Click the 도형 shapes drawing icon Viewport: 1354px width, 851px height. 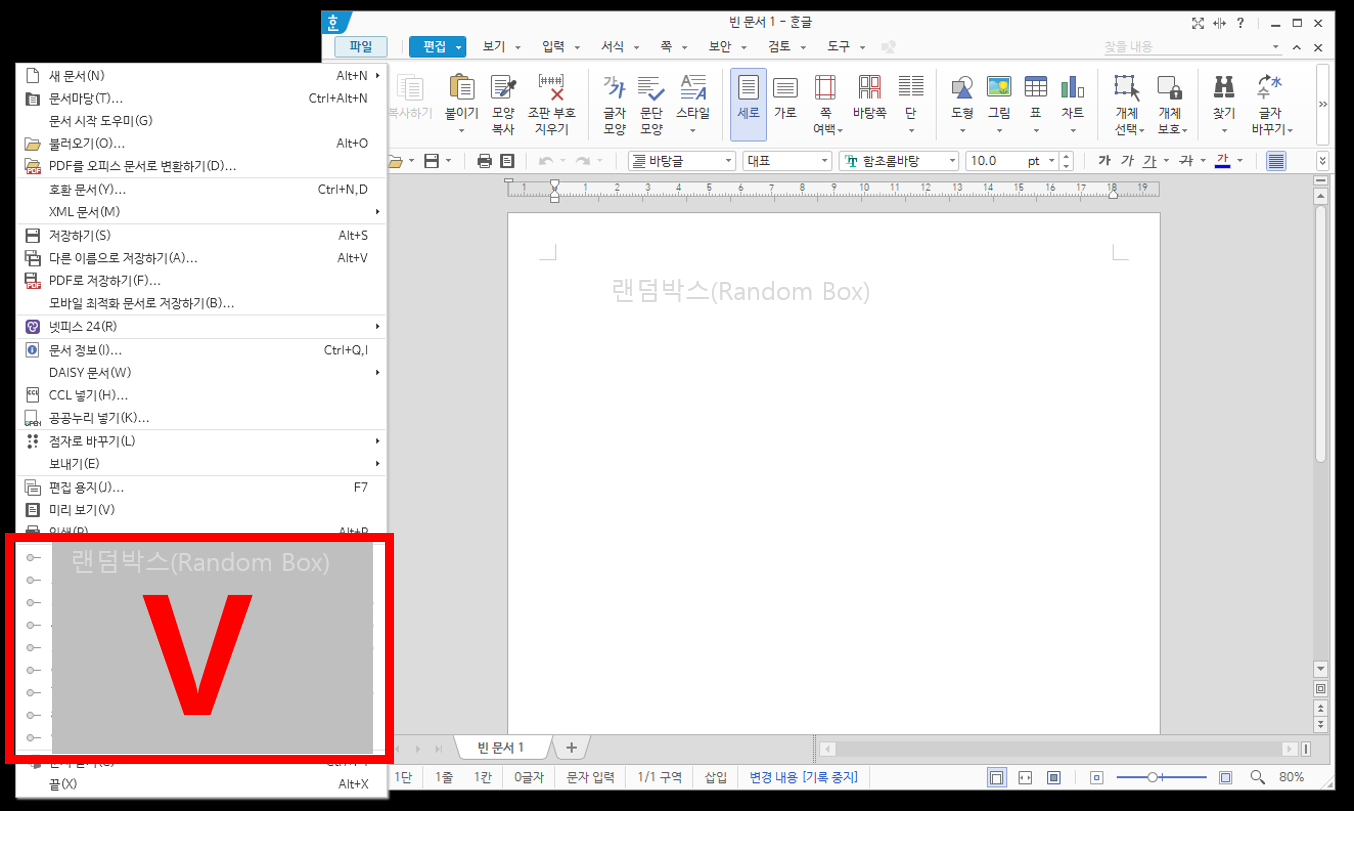(961, 95)
